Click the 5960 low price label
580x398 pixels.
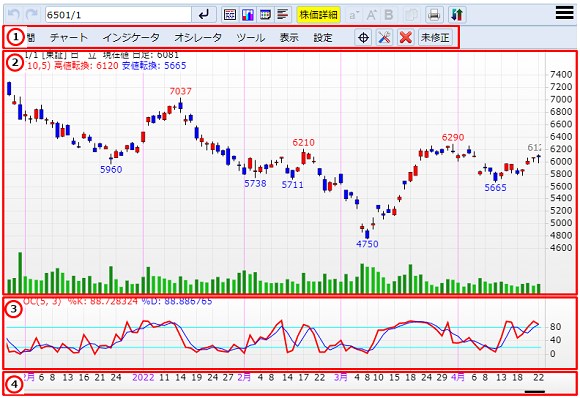[111, 169]
